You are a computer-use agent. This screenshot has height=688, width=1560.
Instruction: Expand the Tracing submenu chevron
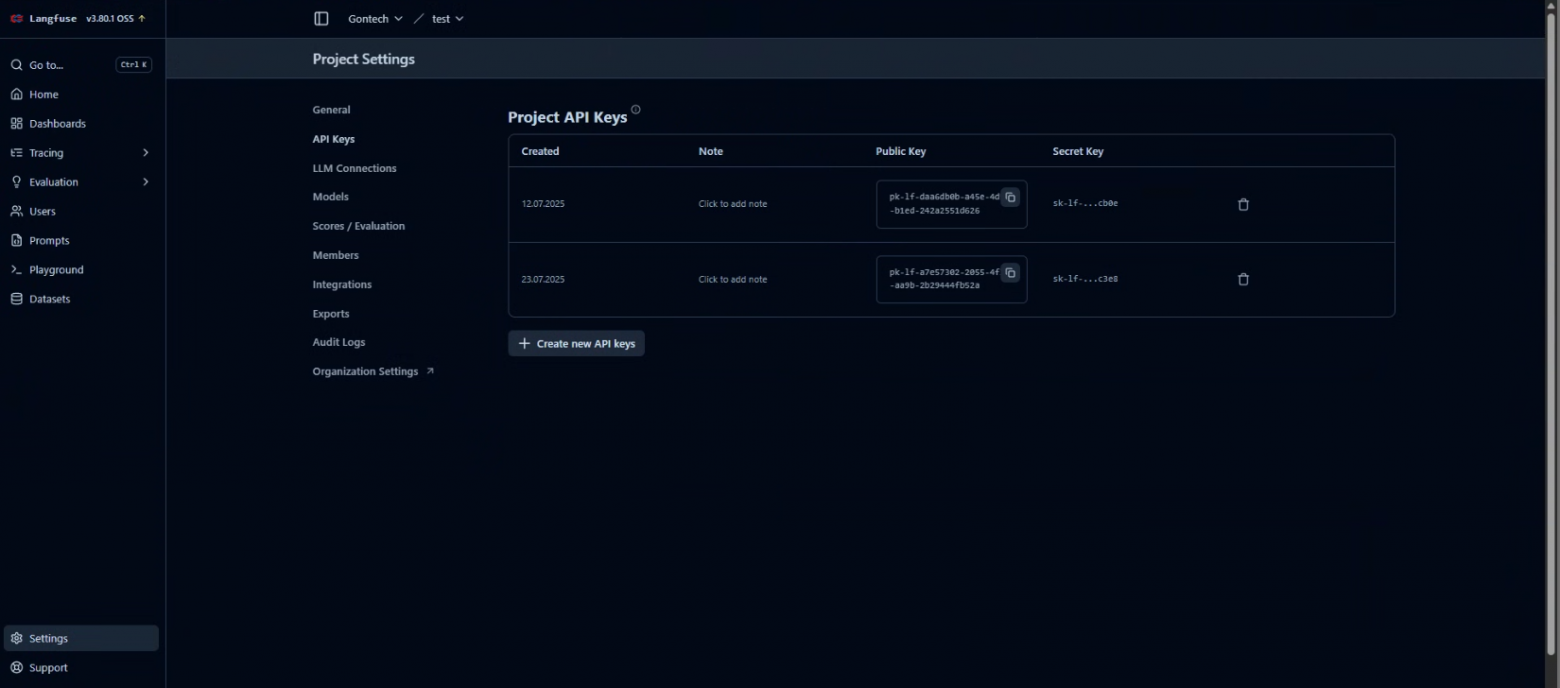tap(146, 153)
